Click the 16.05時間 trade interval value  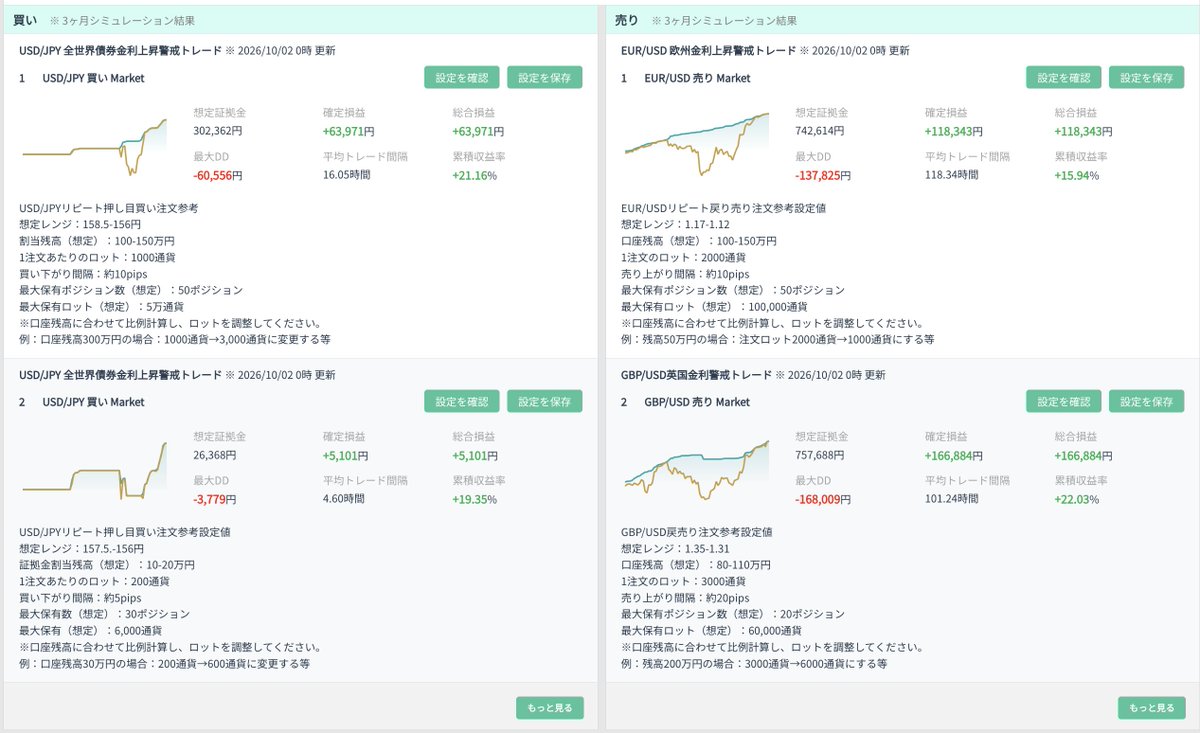tap(347, 175)
